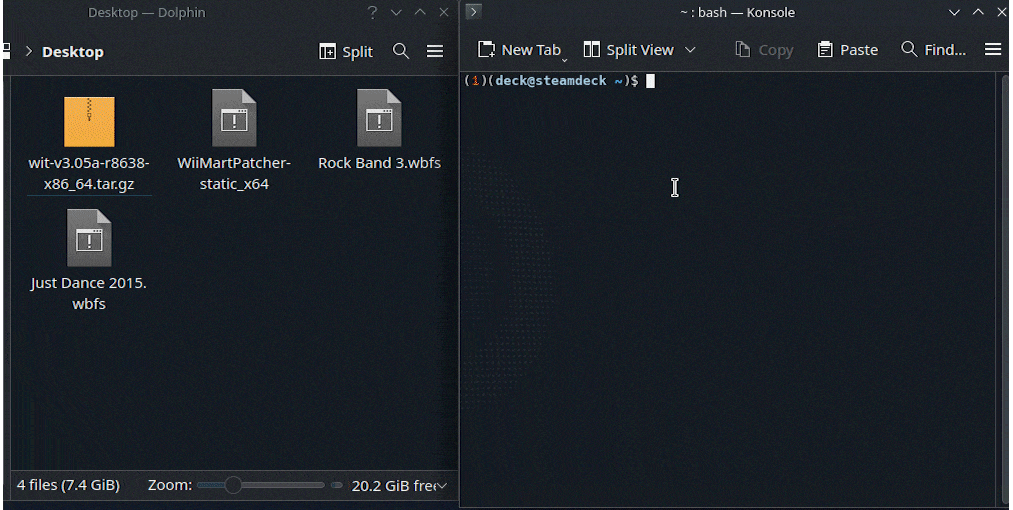Image resolution: width=1013 pixels, height=510 pixels.
Task: Expand the free space info dropdown
Action: pos(441,486)
